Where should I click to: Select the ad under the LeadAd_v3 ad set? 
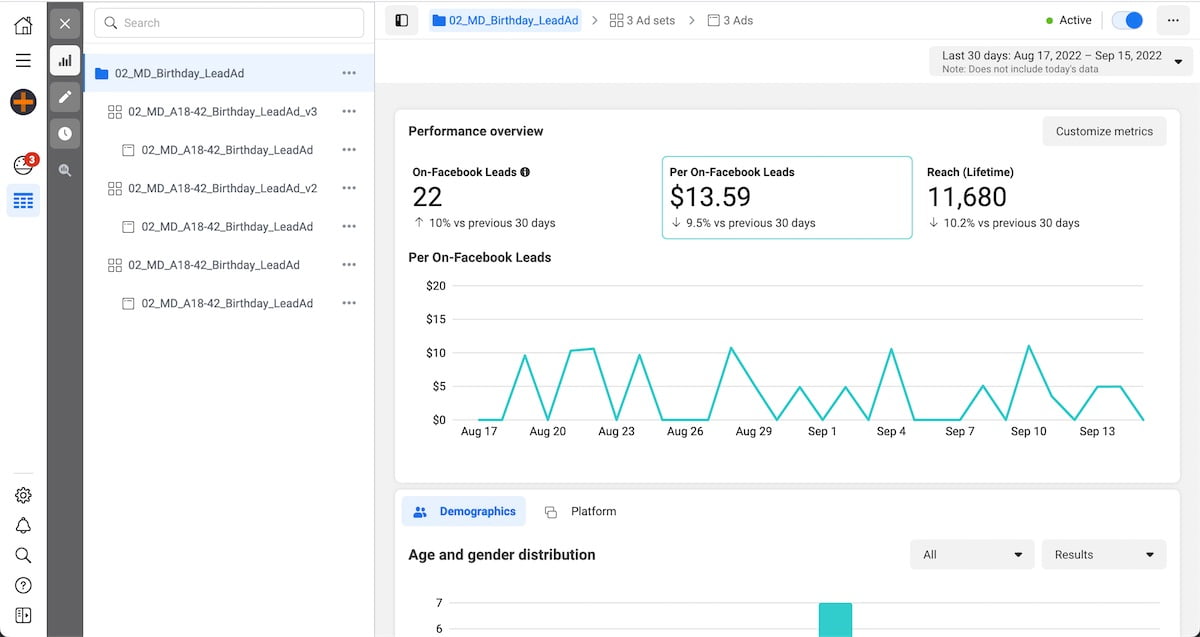(227, 150)
